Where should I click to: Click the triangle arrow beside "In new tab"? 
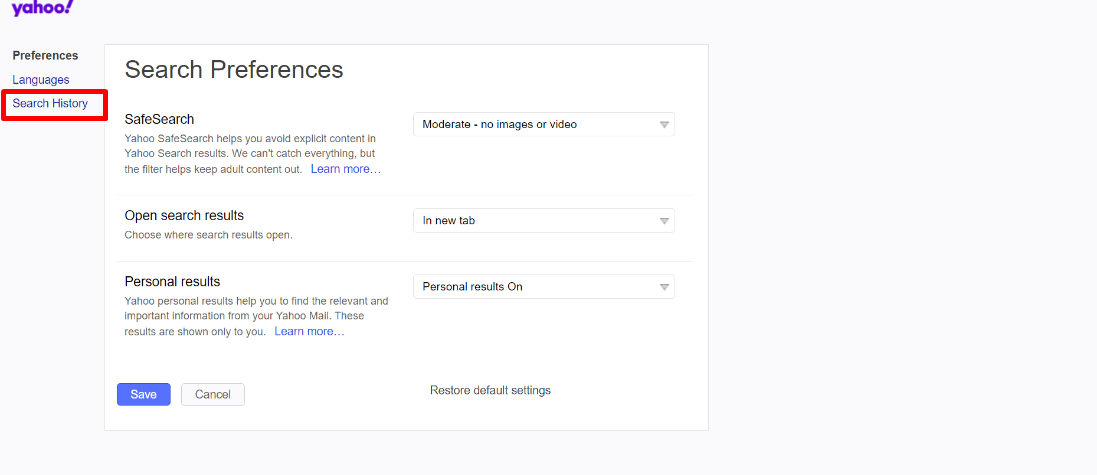[664, 221]
